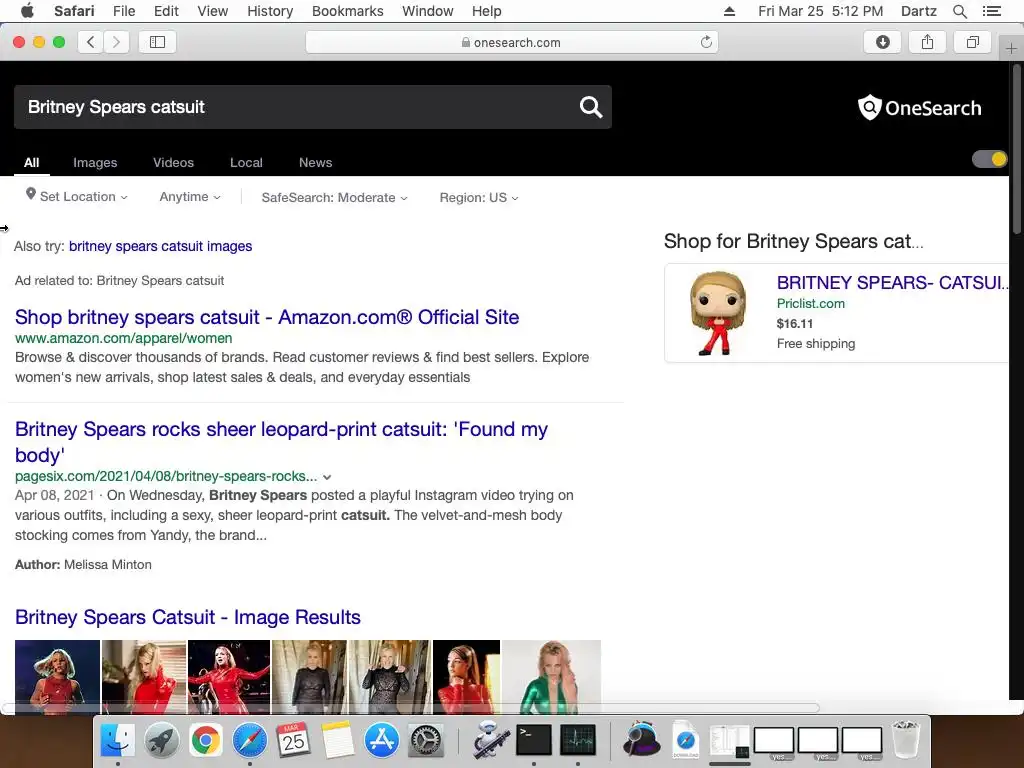Open Region: US dropdown
The width and height of the screenshot is (1024, 768).
[479, 197]
